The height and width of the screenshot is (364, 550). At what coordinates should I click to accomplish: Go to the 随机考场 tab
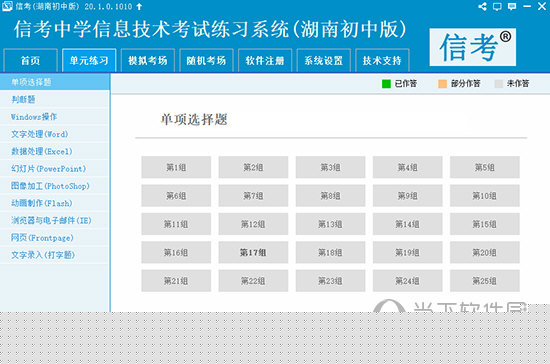tap(206, 60)
